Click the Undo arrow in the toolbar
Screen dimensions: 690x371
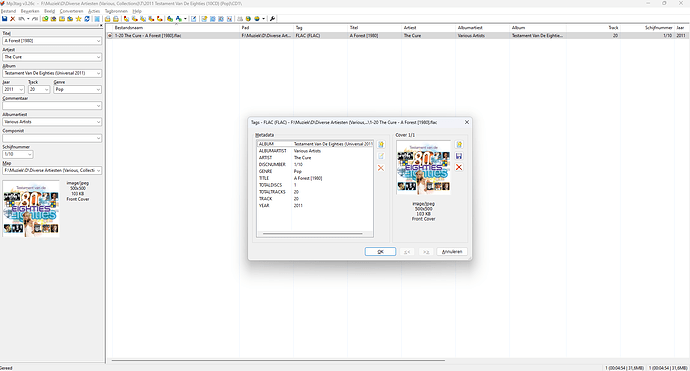click(x=22, y=18)
